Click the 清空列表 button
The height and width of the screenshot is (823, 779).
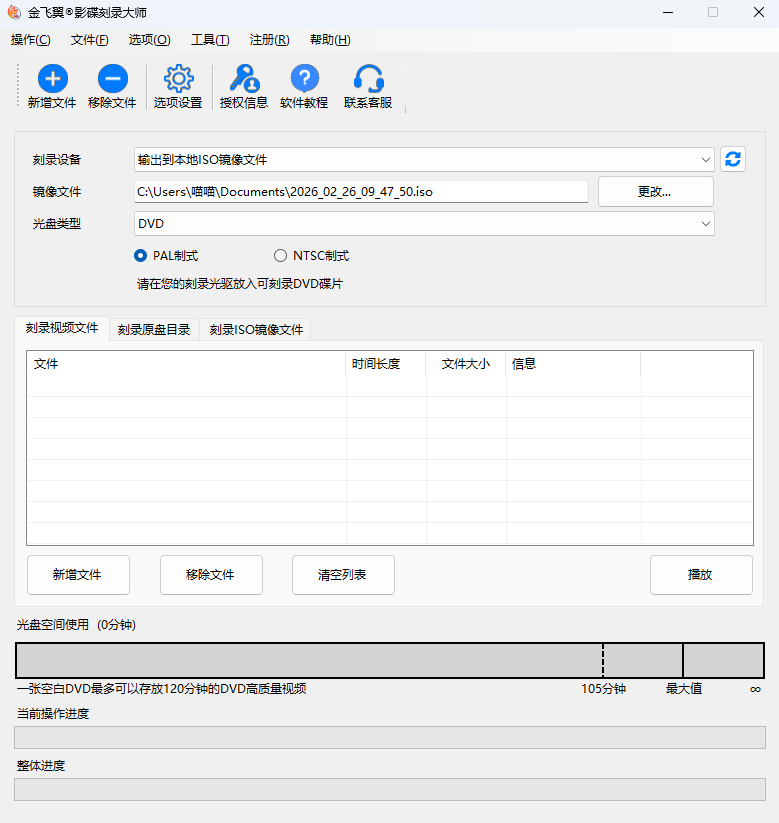[343, 575]
